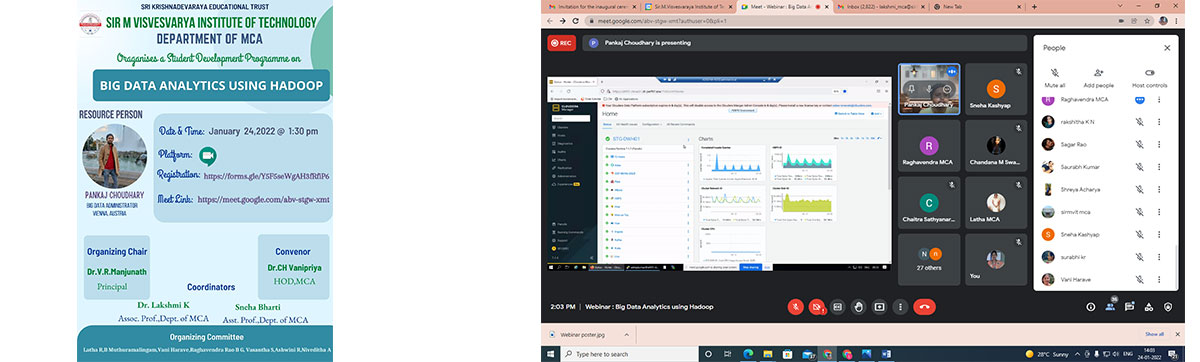Click the Chaitra Sathyanarayana participant tile
Viewport: 1200px width, 362px height.
[x=929, y=202]
